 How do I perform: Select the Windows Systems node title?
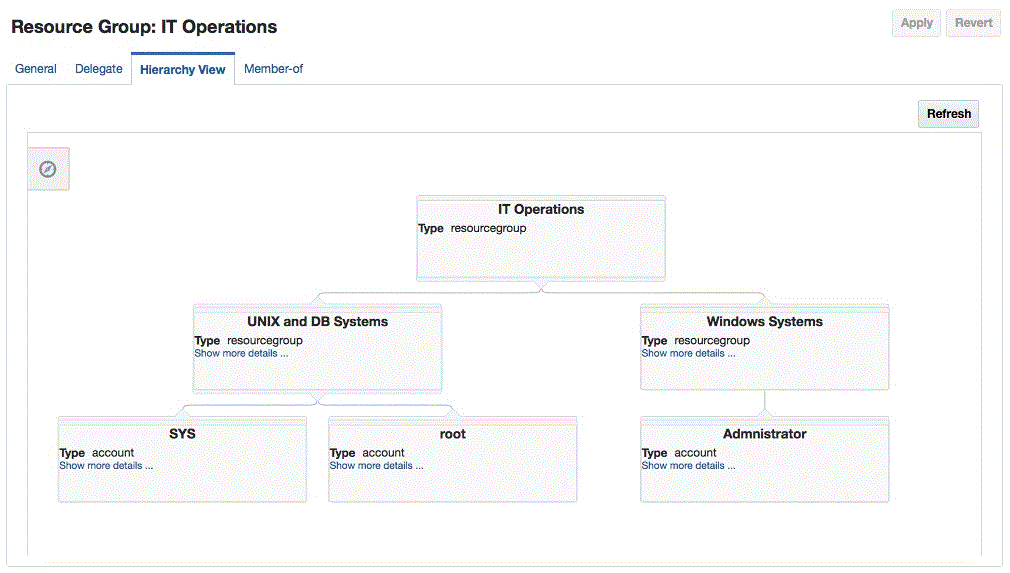pos(765,321)
